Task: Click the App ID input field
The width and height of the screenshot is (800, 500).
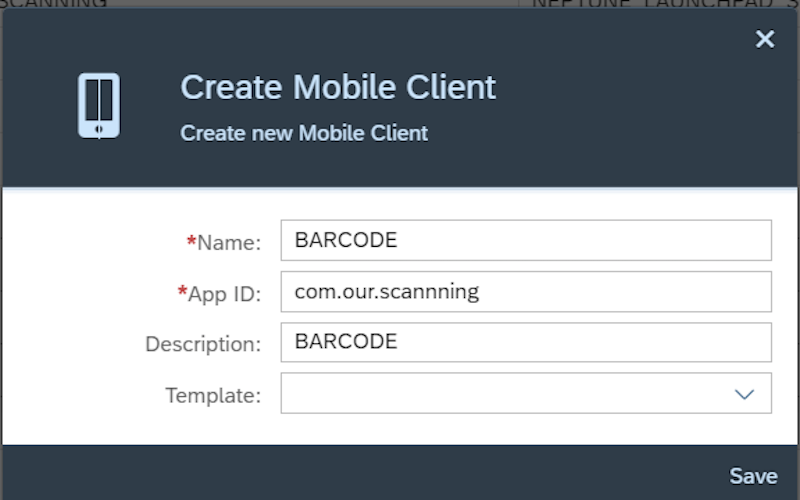Action: (x=526, y=291)
